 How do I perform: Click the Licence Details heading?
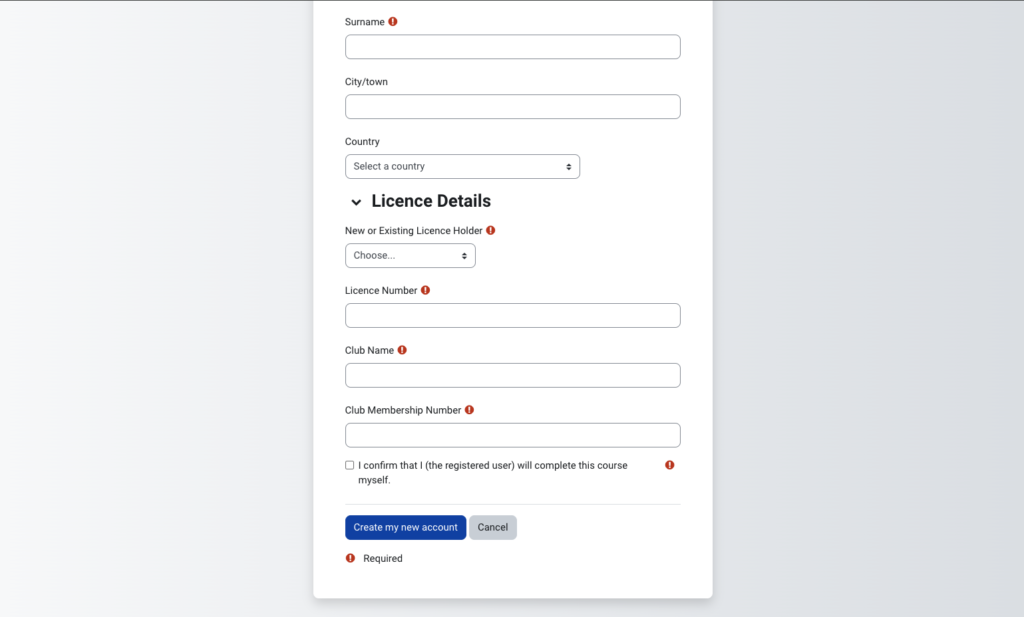pos(431,201)
